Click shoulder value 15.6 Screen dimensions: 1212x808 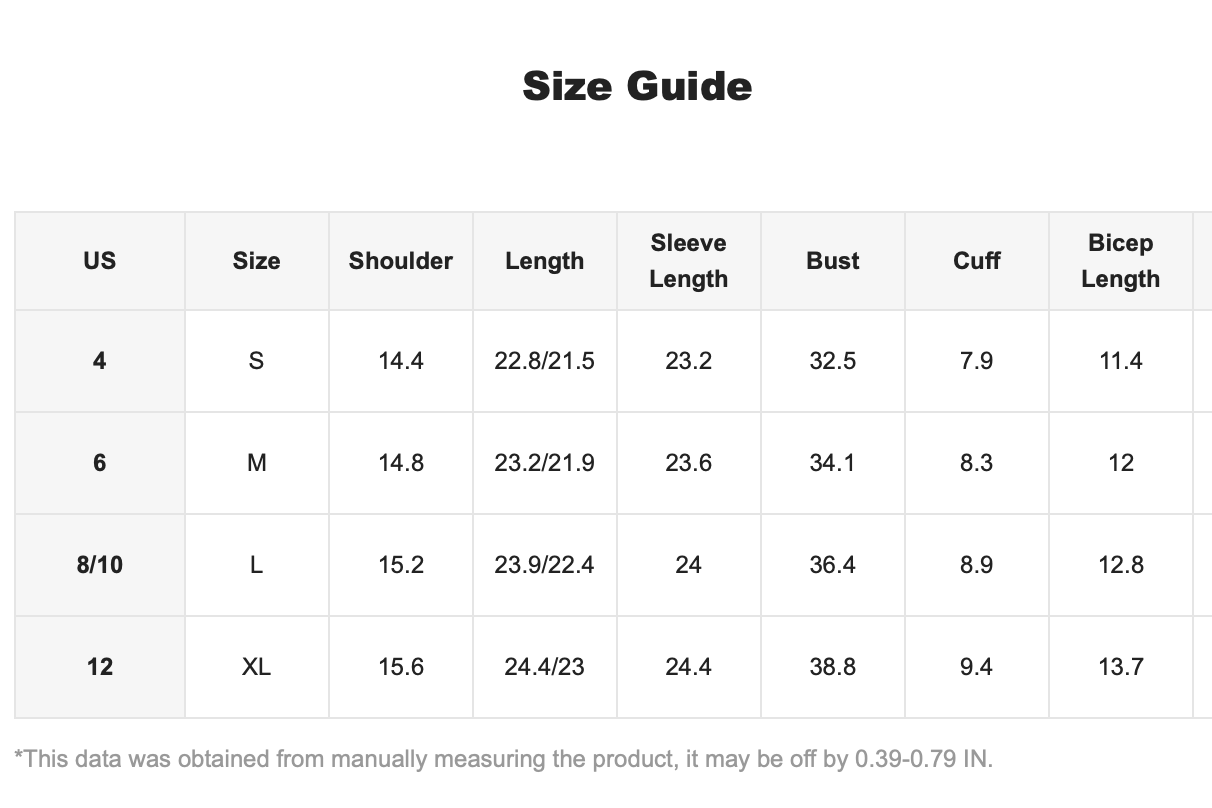point(401,667)
